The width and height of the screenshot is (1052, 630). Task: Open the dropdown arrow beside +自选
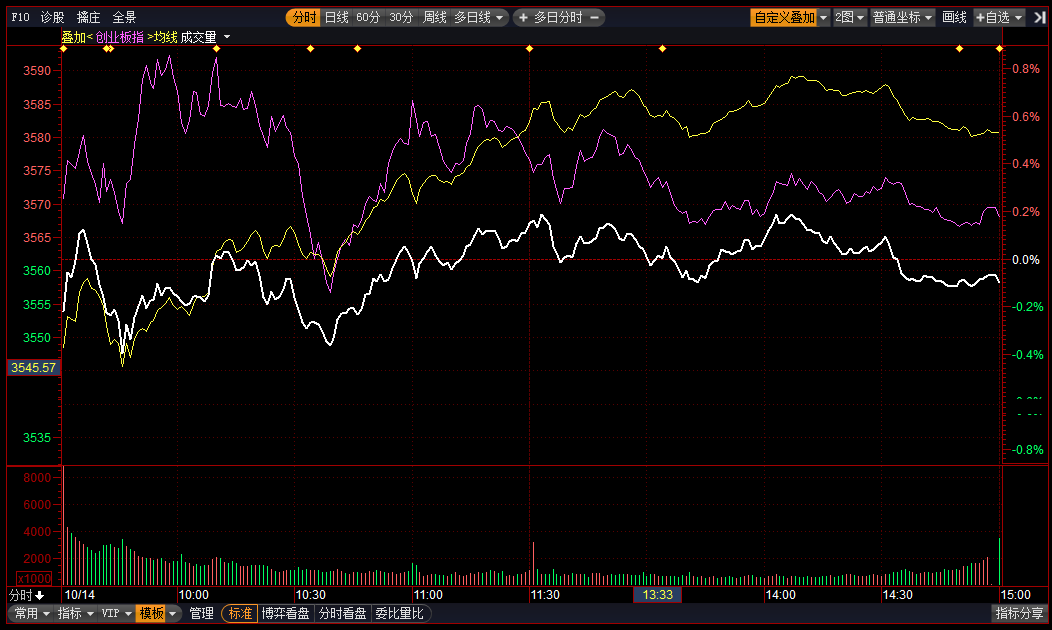click(x=1018, y=17)
